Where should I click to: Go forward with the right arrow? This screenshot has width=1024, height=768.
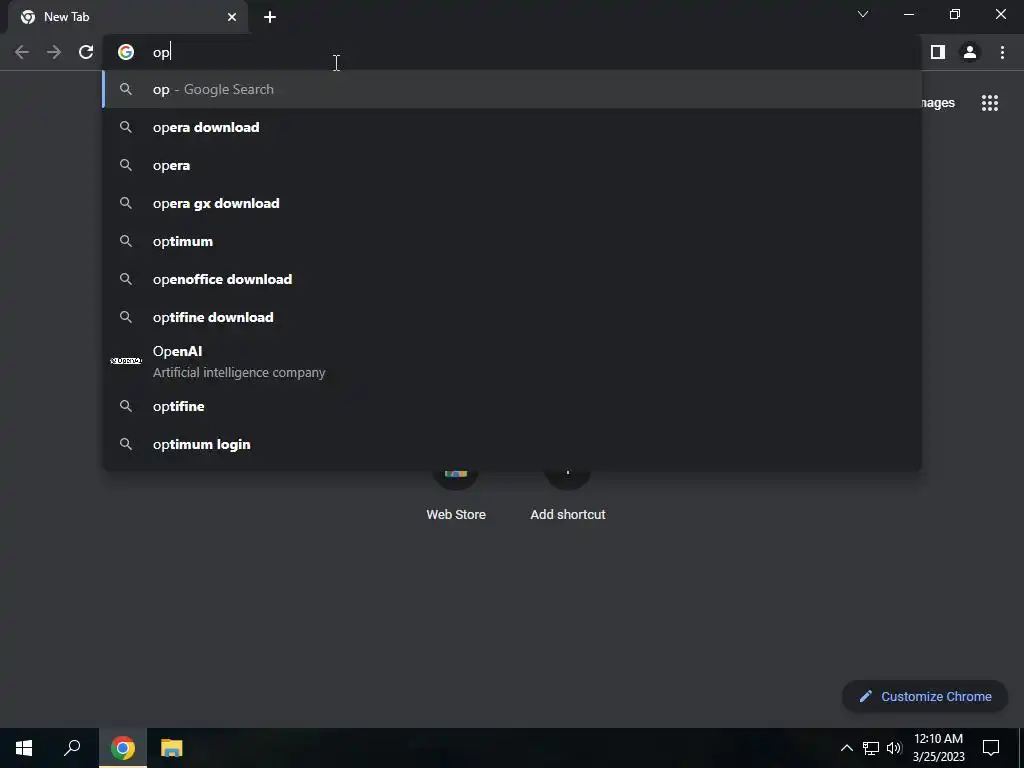54,52
